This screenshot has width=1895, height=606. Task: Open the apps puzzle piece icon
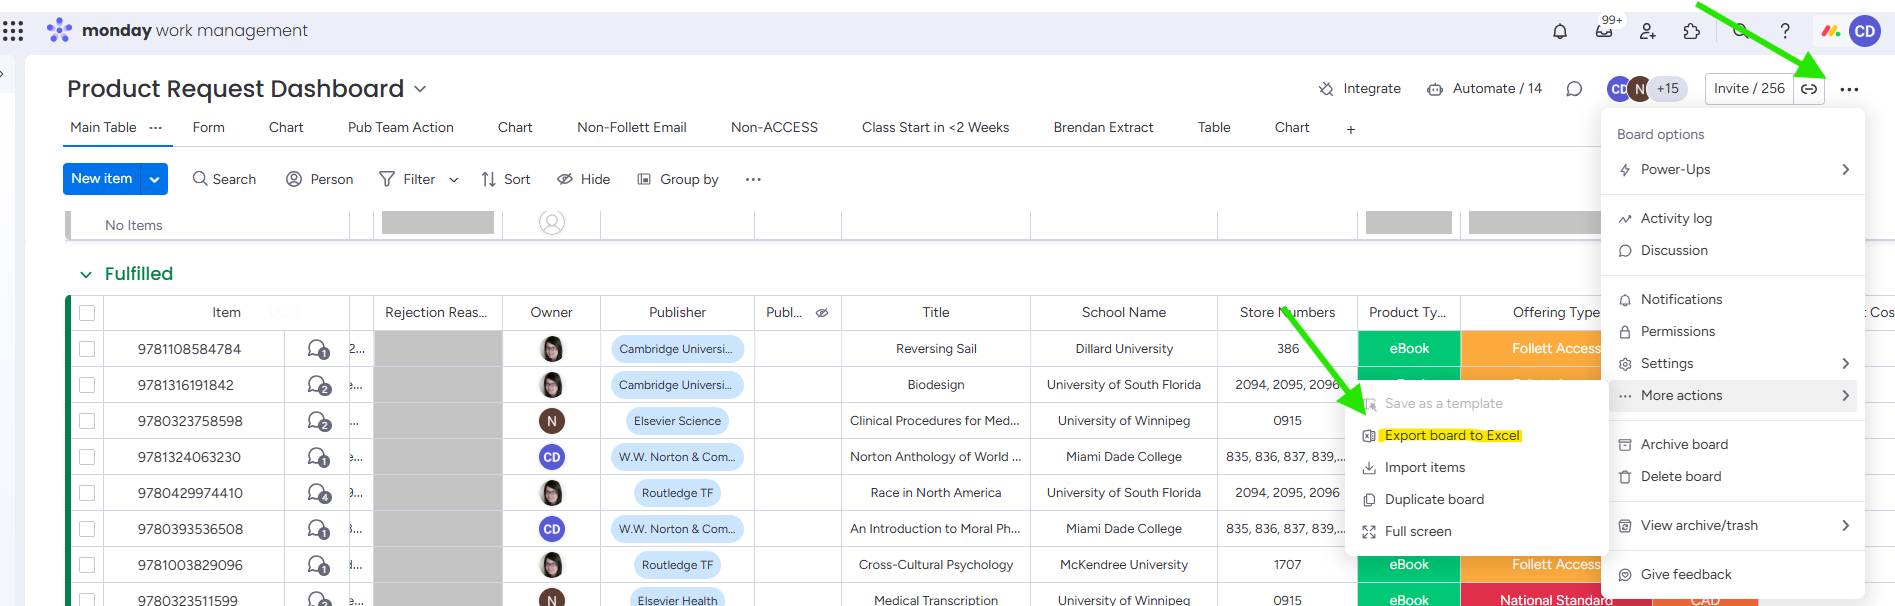[1692, 31]
